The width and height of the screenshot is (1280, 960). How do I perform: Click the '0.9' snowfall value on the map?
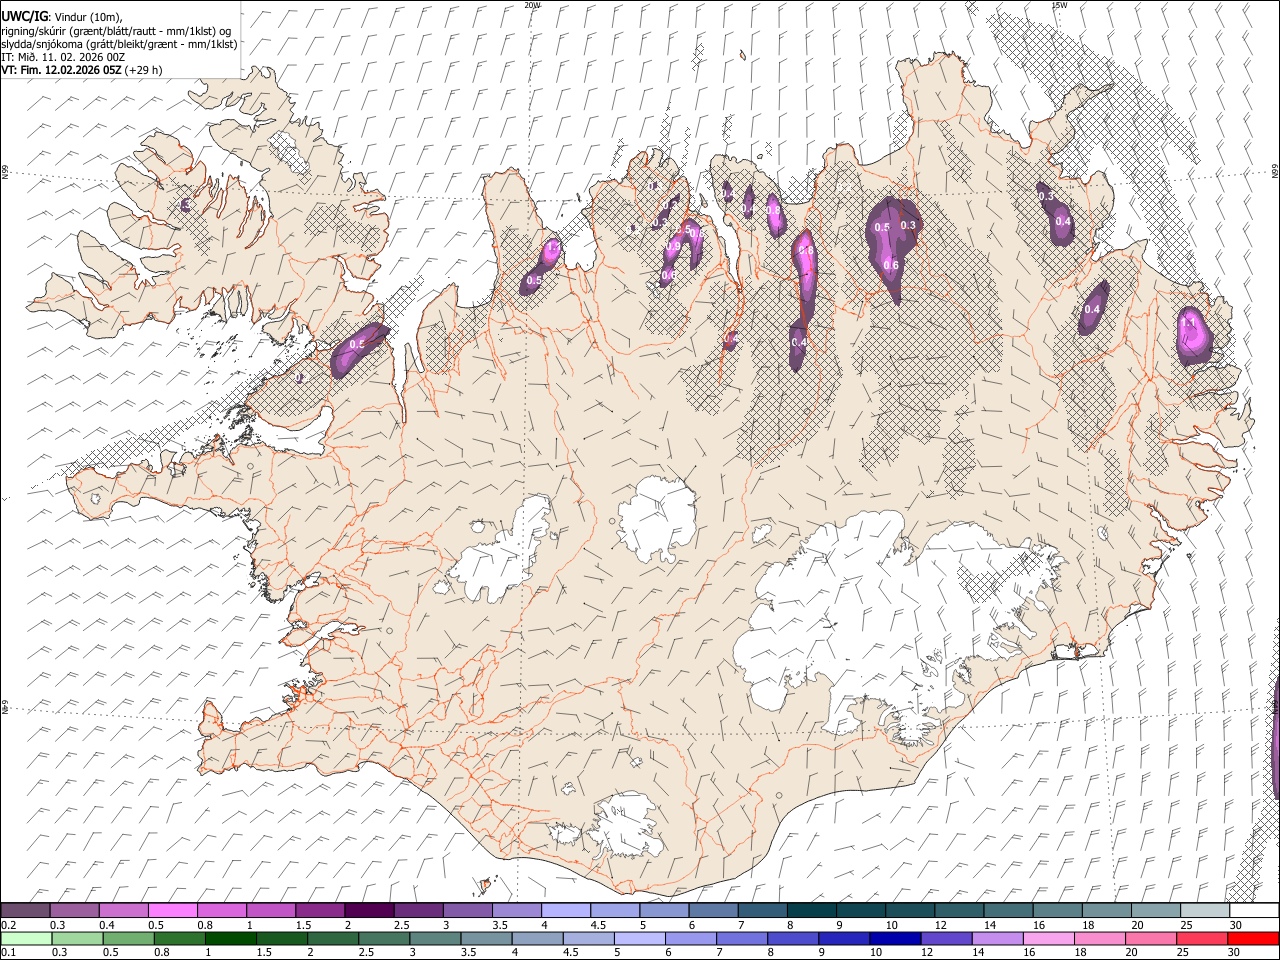[x=673, y=247]
